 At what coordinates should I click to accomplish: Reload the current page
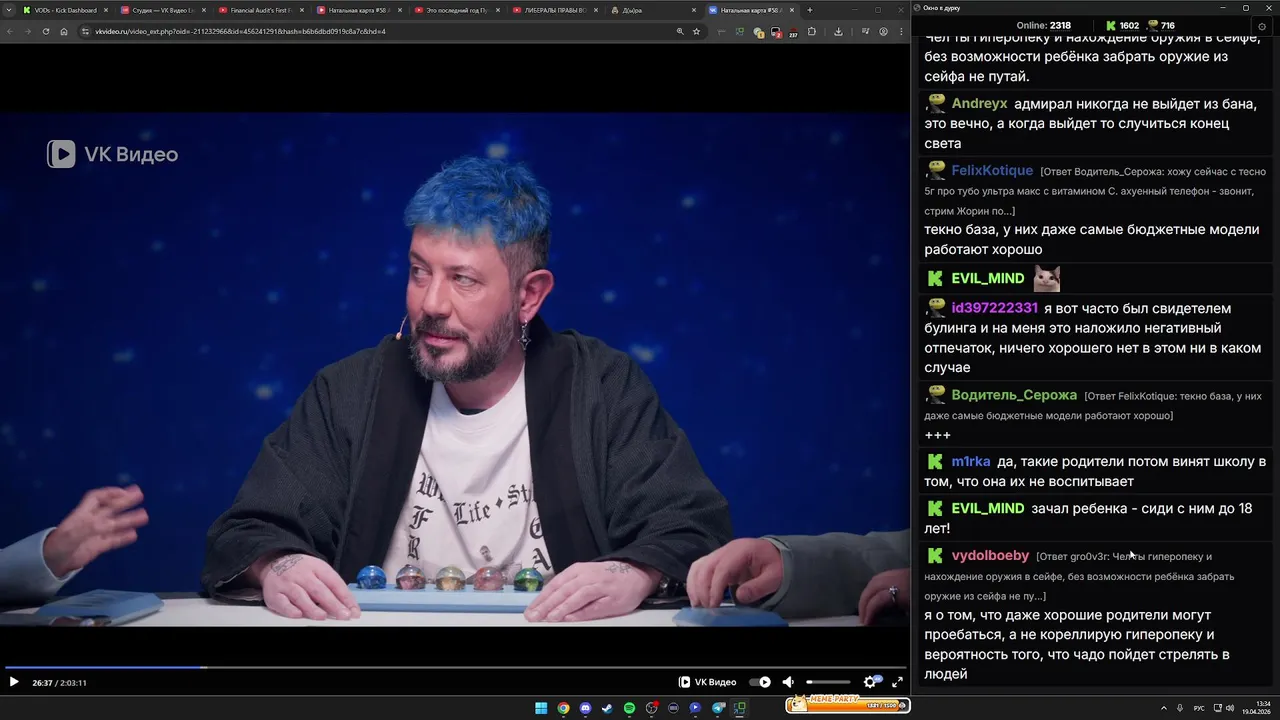[46, 31]
